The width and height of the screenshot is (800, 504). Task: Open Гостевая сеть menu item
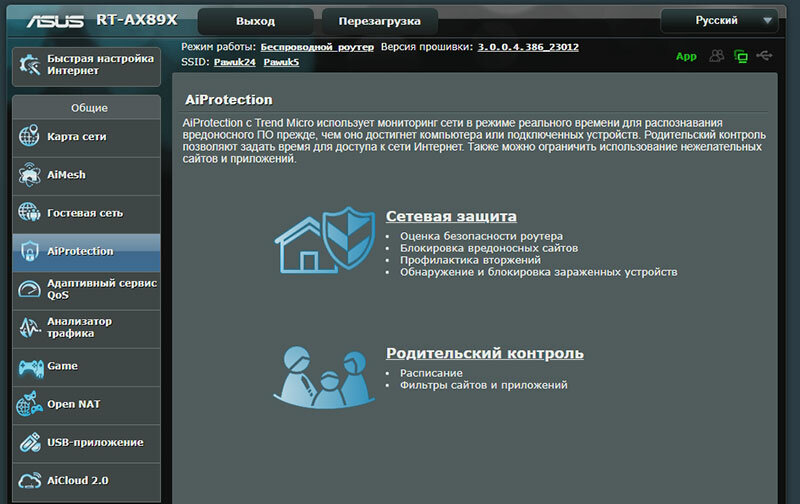click(x=86, y=214)
